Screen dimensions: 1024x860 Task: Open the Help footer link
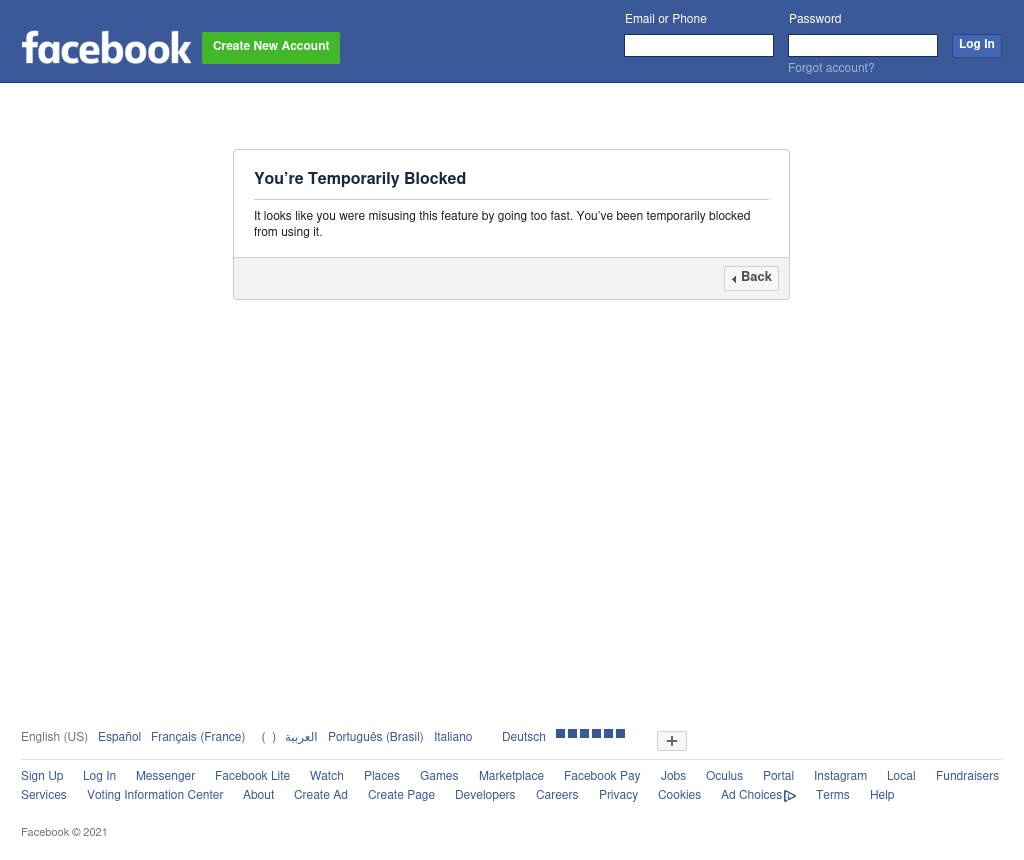click(x=882, y=795)
